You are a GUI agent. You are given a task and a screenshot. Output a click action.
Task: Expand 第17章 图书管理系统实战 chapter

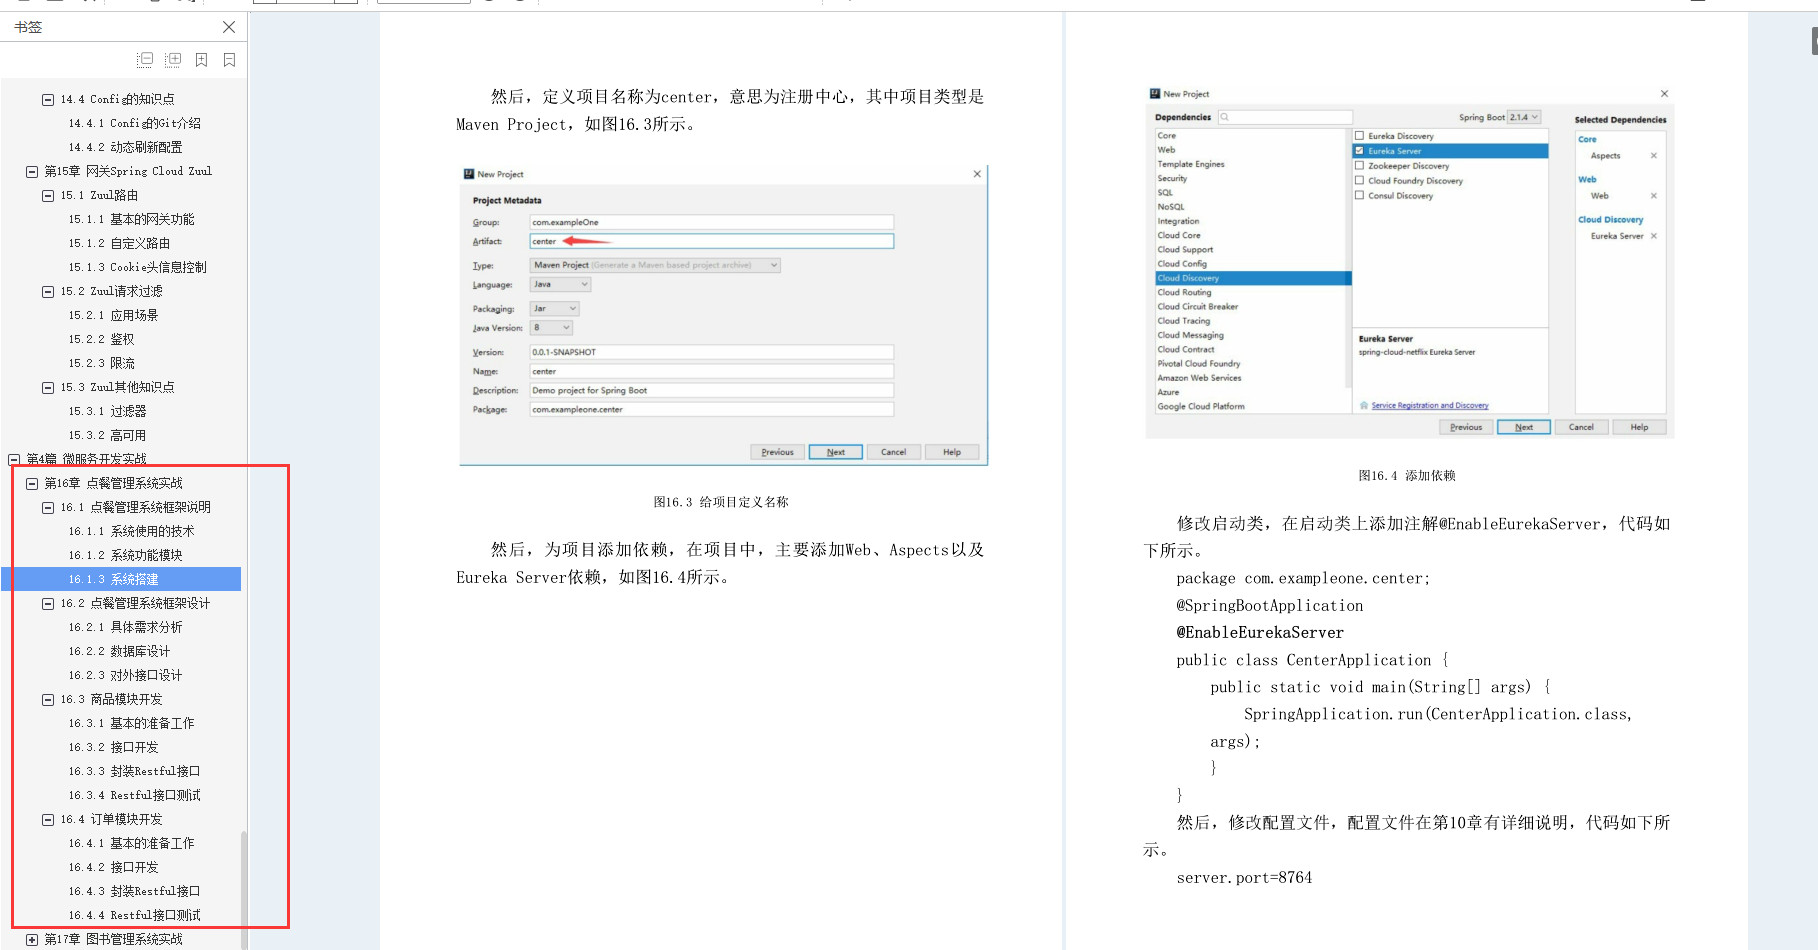32,939
